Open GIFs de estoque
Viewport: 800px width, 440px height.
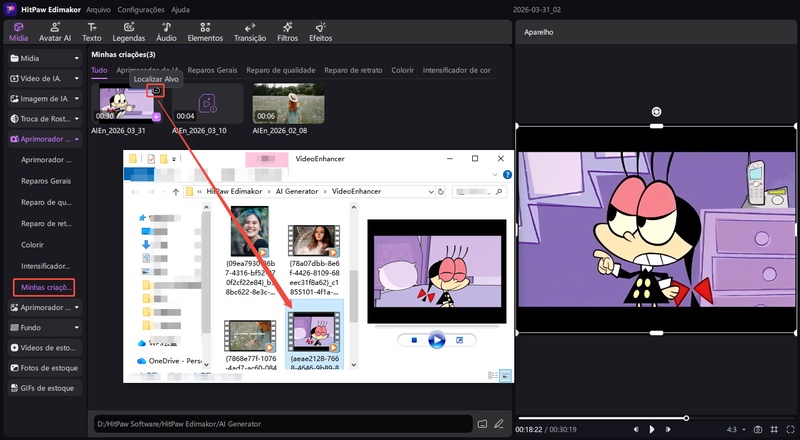coord(45,388)
